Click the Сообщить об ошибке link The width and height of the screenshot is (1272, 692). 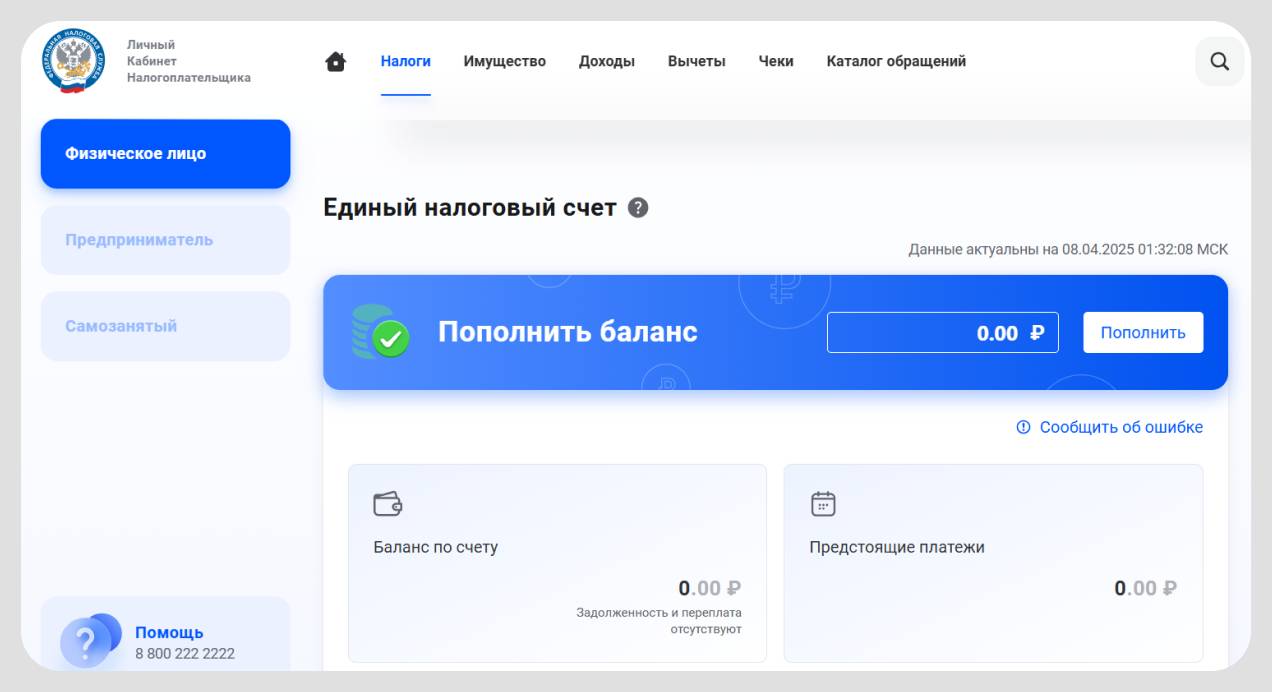pyautogui.click(x=1110, y=428)
